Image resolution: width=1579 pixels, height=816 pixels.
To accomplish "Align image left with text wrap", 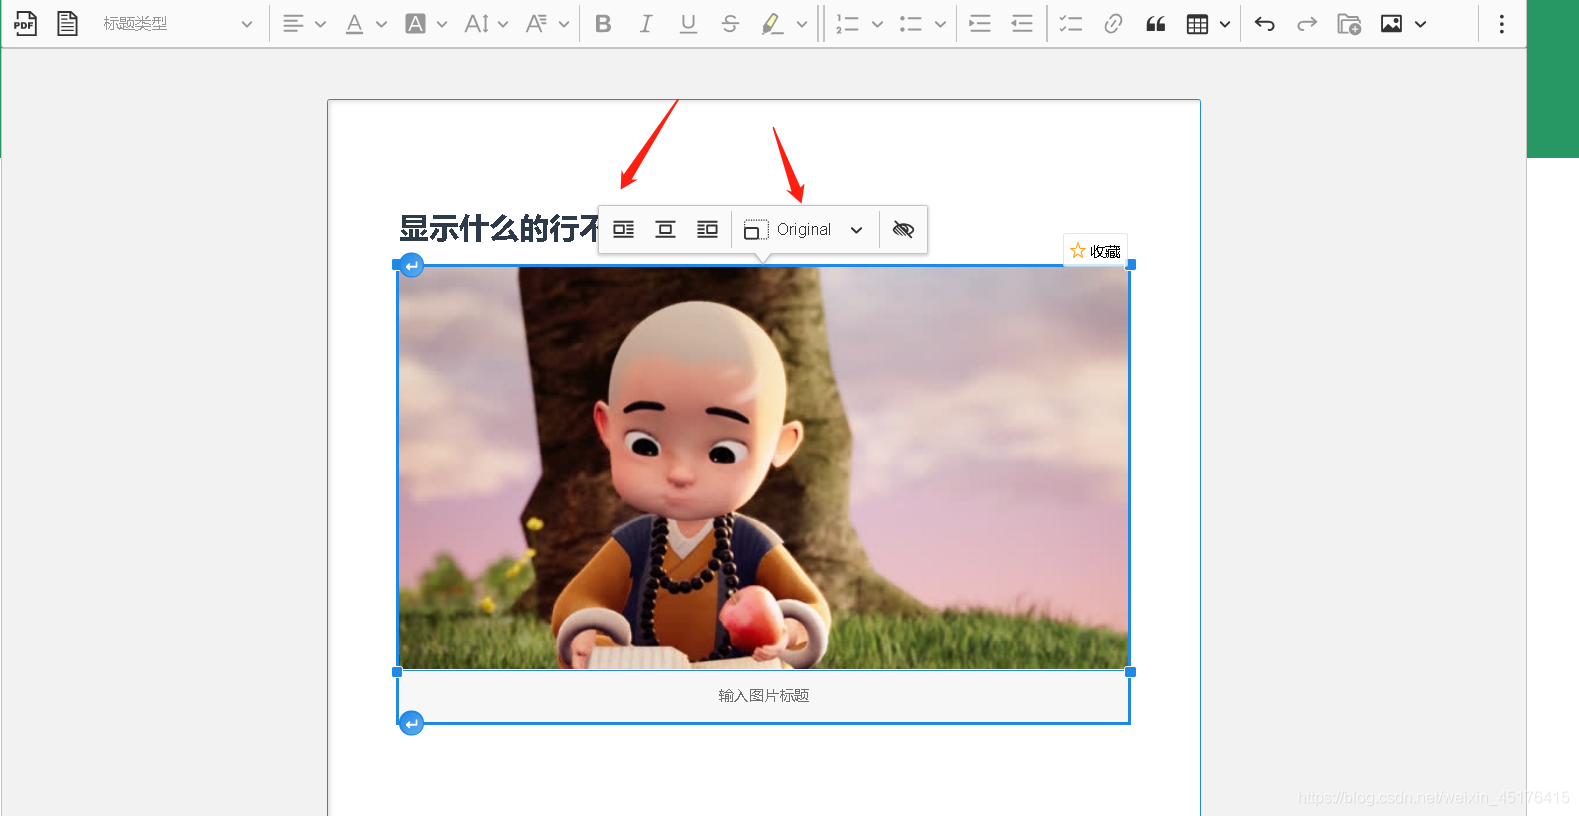I will [x=624, y=229].
